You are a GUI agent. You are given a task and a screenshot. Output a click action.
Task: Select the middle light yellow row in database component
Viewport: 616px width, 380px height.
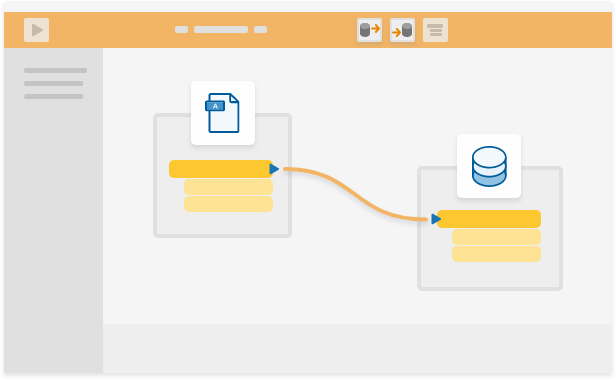[496, 237]
